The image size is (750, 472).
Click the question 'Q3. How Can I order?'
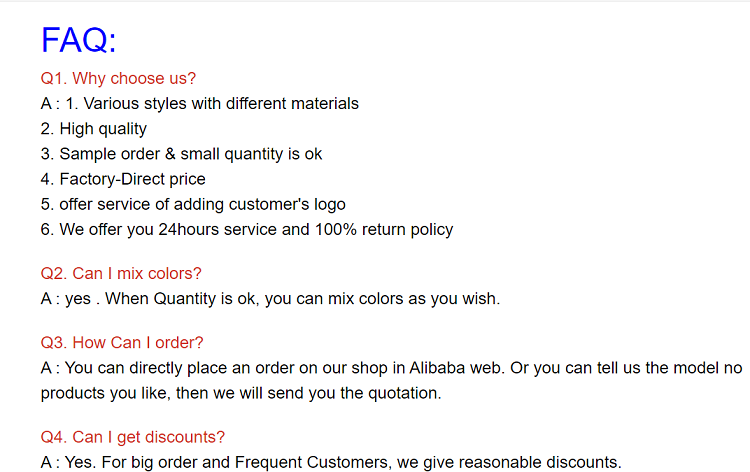click(x=122, y=342)
